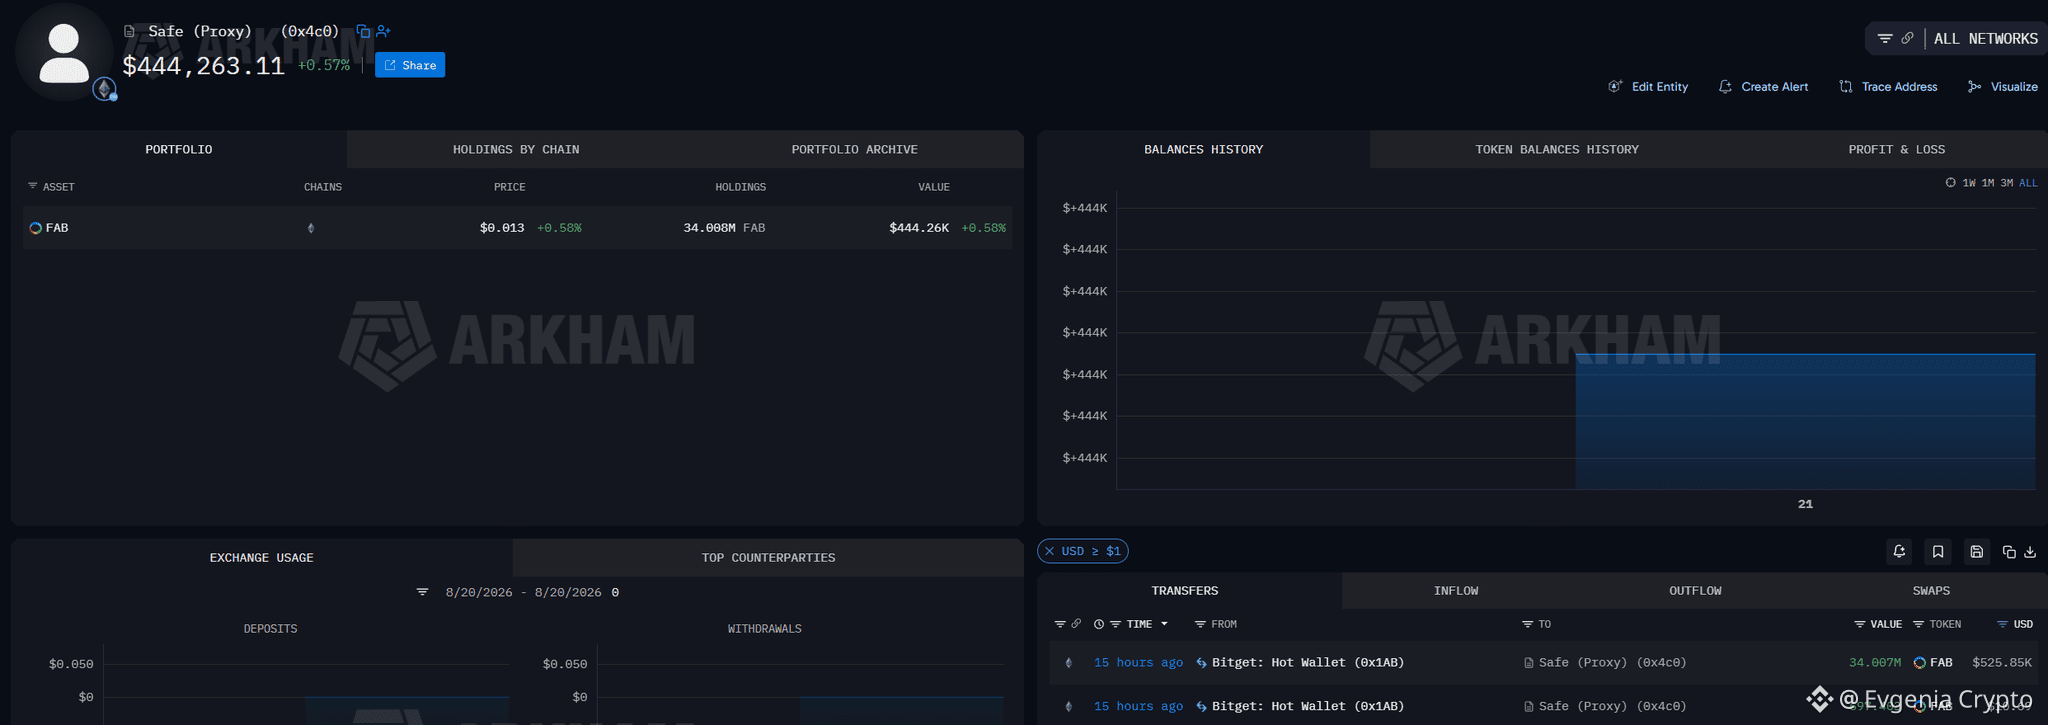Click Bitget: Hot Wallet in the 34.007M FAB transfer

tap(1308, 663)
